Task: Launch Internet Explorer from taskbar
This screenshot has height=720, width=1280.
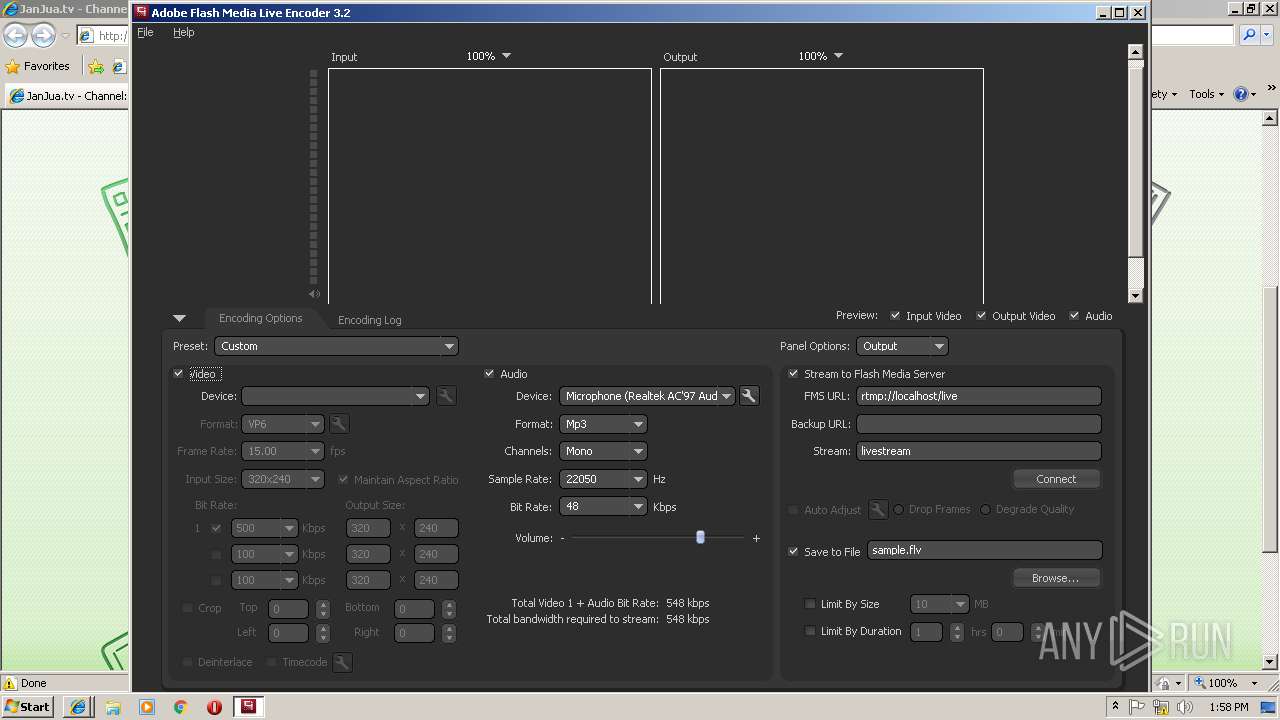Action: coord(78,707)
